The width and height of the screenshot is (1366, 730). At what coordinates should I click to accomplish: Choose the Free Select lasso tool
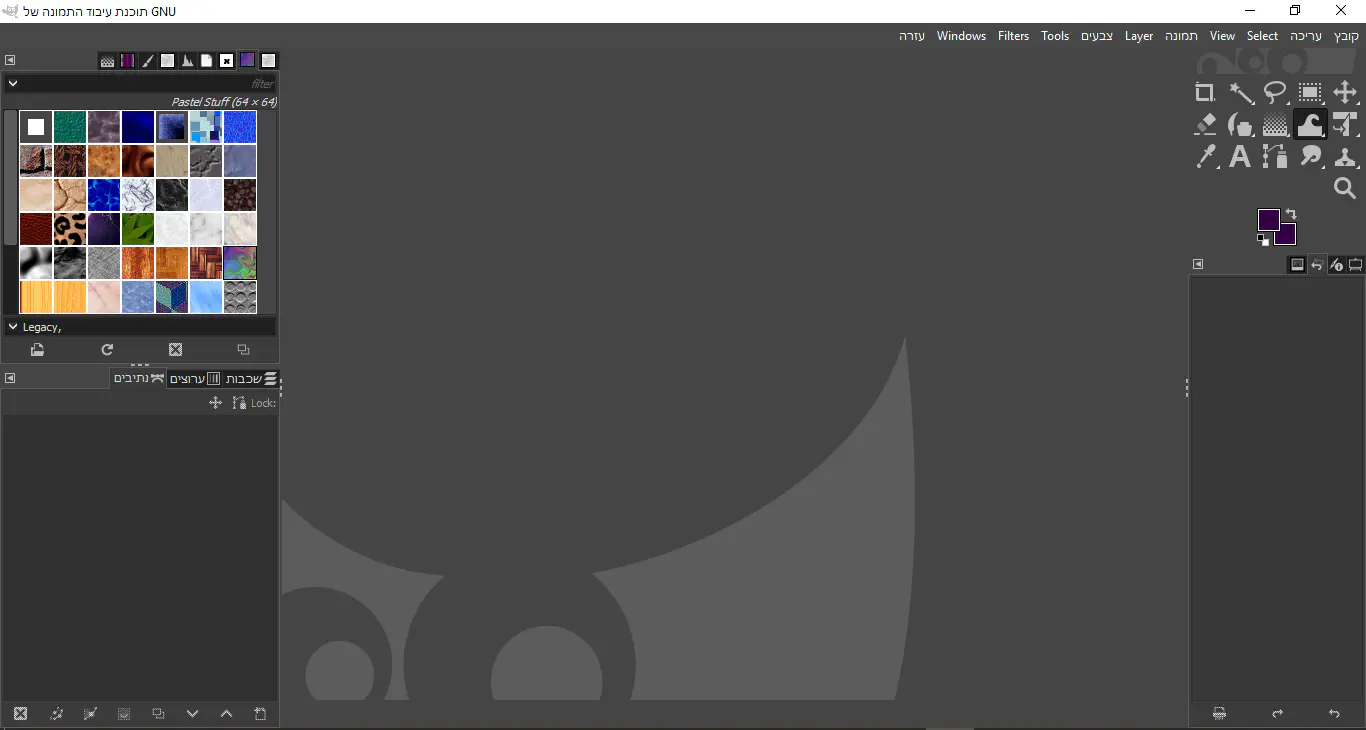point(1275,93)
